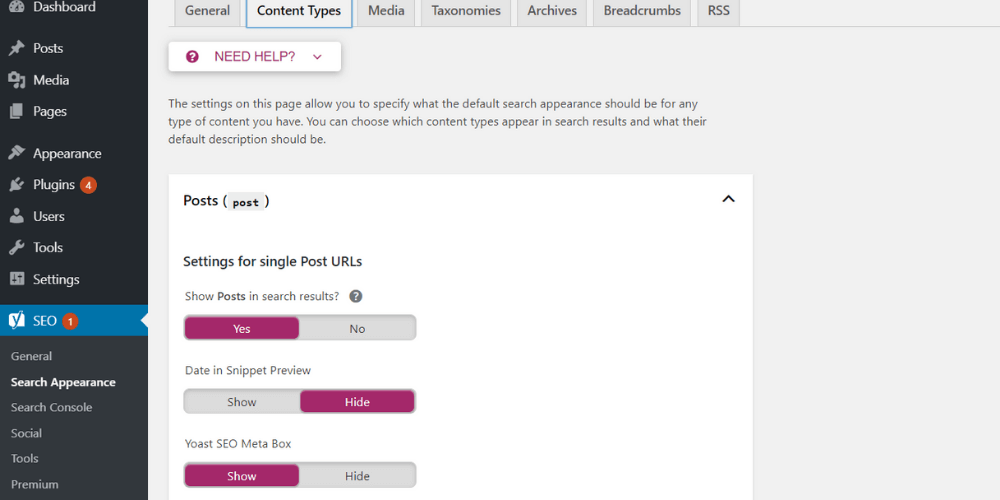Switch to the Taxonomies tab

tap(466, 11)
